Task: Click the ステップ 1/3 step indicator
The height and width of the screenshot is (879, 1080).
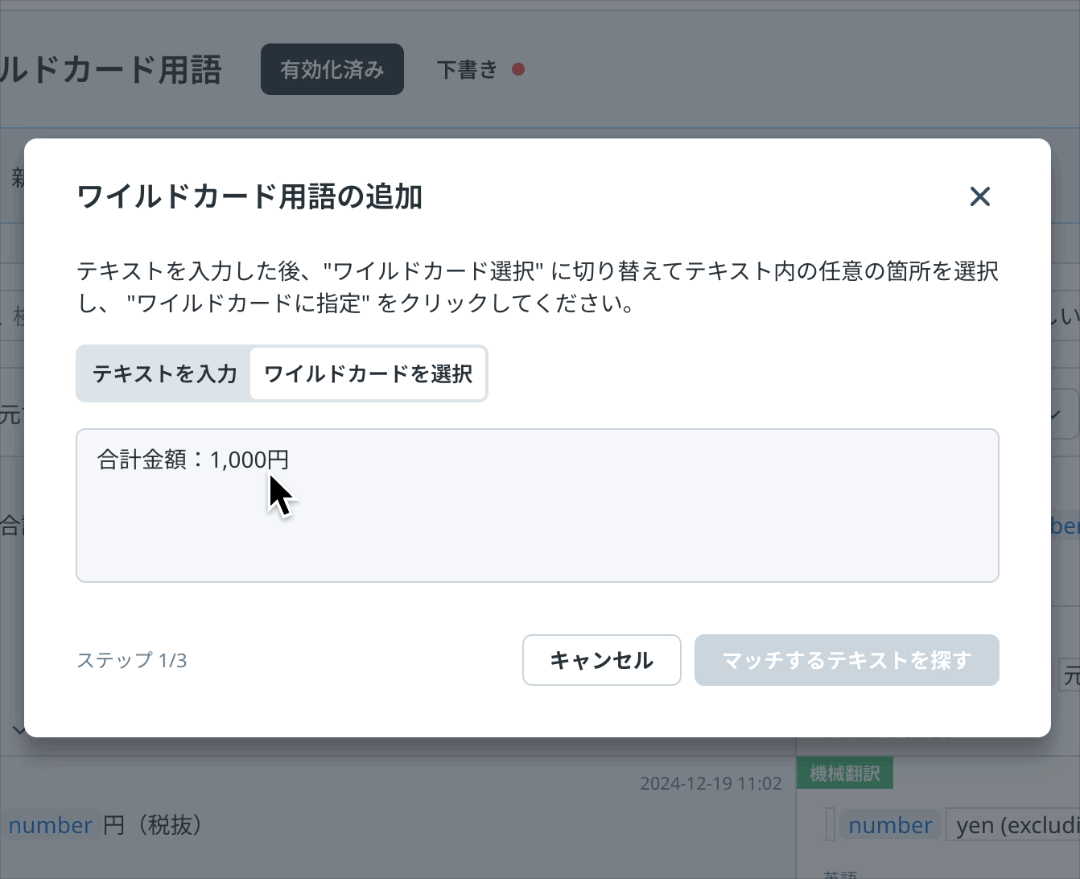Action: (132, 660)
